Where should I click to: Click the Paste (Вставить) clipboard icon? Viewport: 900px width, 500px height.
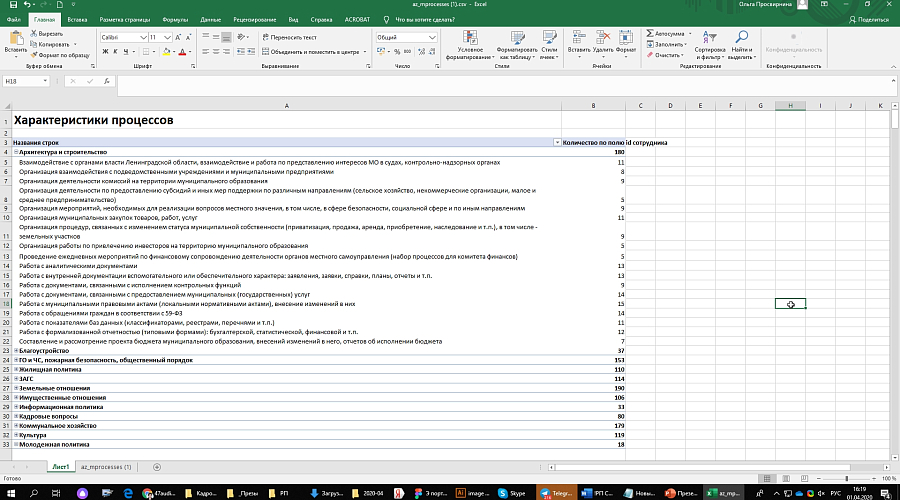tap(15, 39)
